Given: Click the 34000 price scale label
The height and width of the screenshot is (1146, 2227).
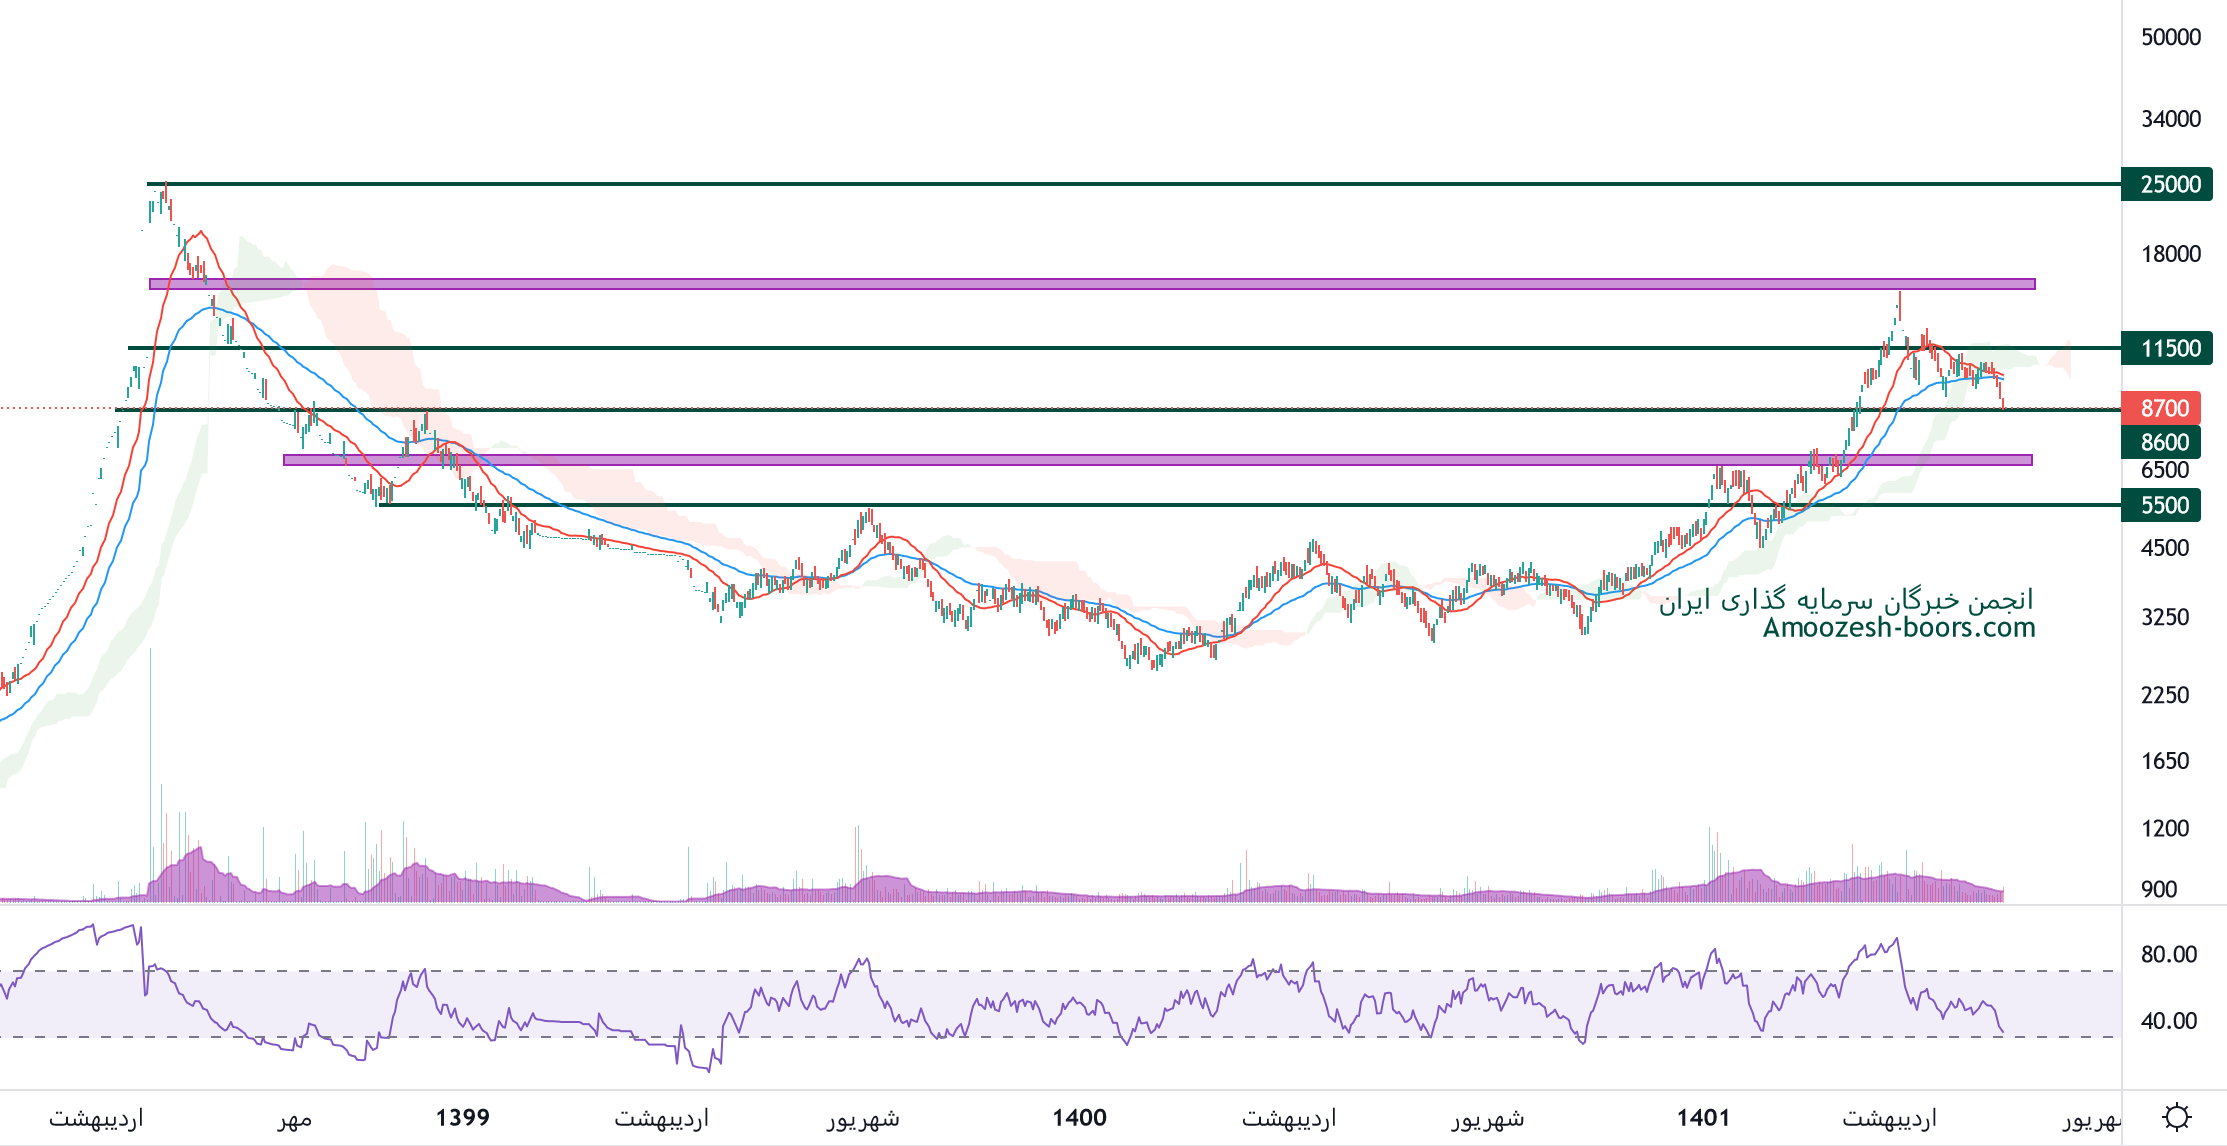Looking at the screenshot, I should coord(2171,119).
